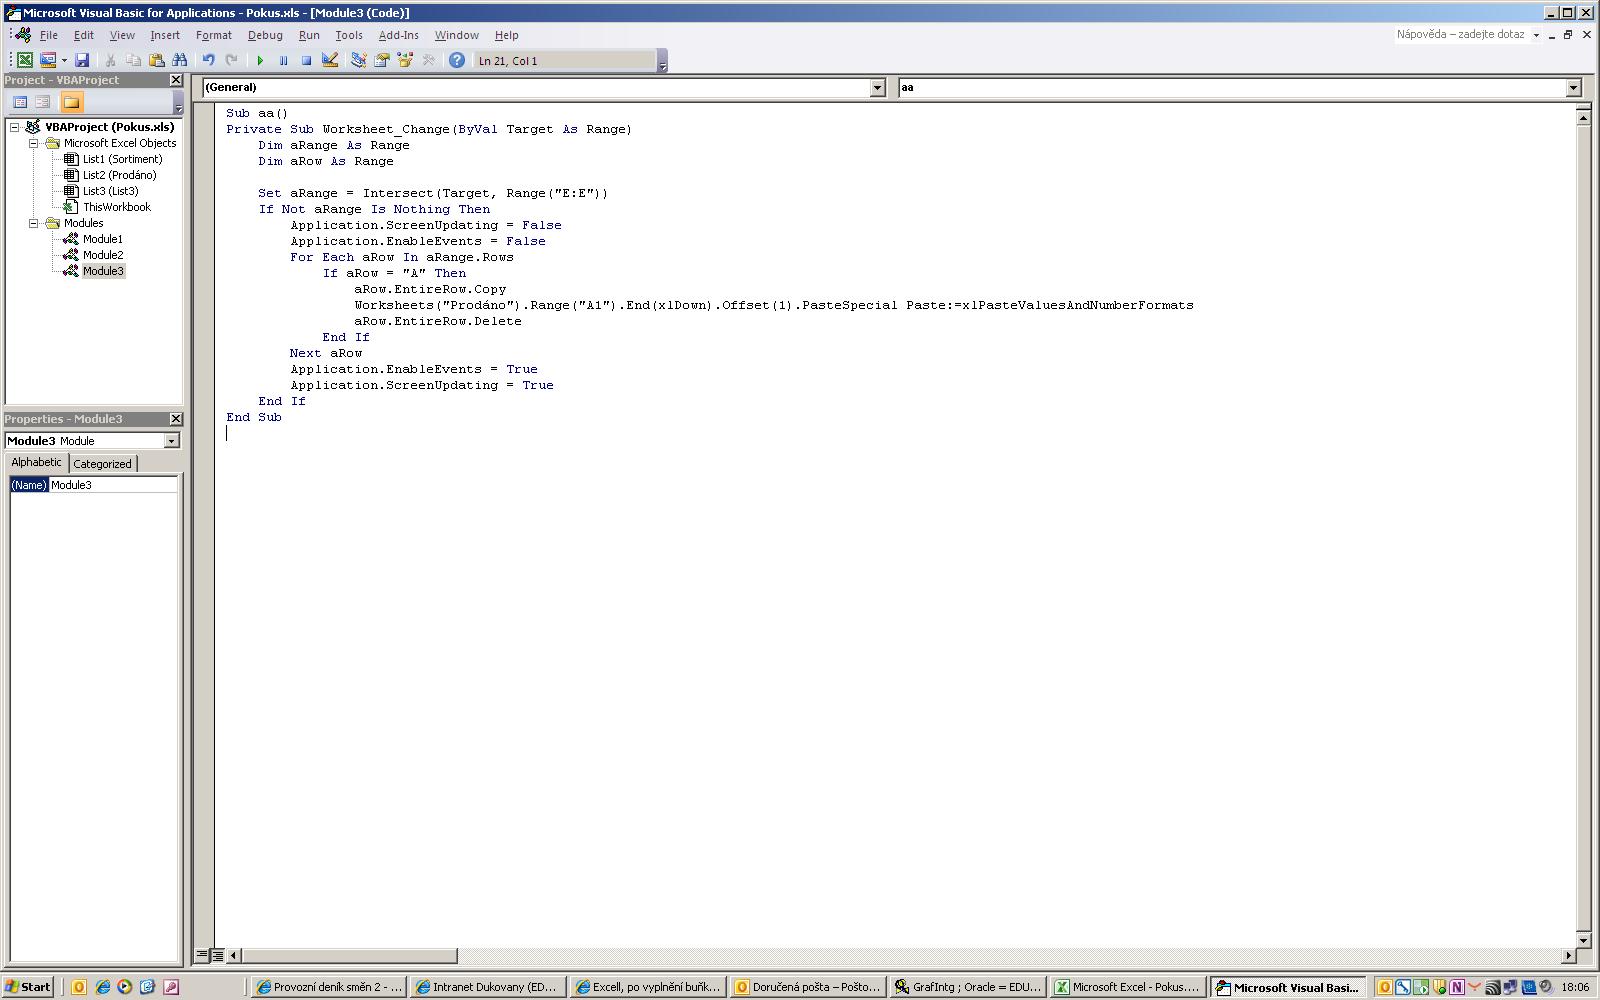Open the Object Browser toolbar icon

click(405, 60)
